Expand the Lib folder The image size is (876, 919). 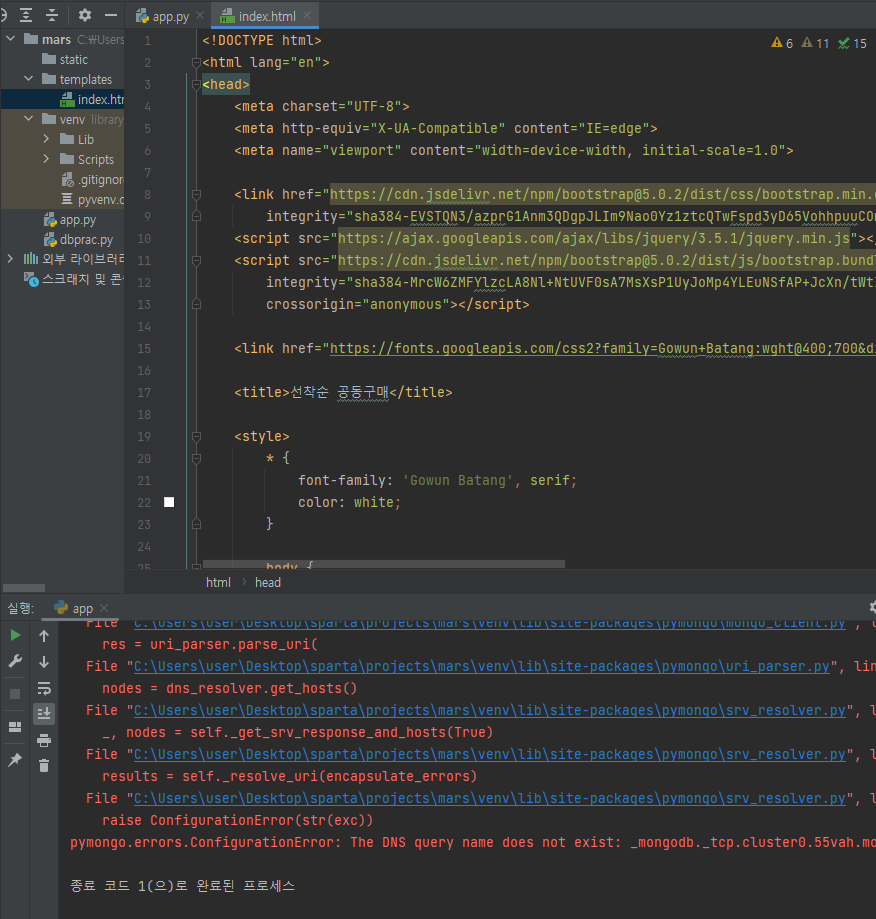(46, 139)
